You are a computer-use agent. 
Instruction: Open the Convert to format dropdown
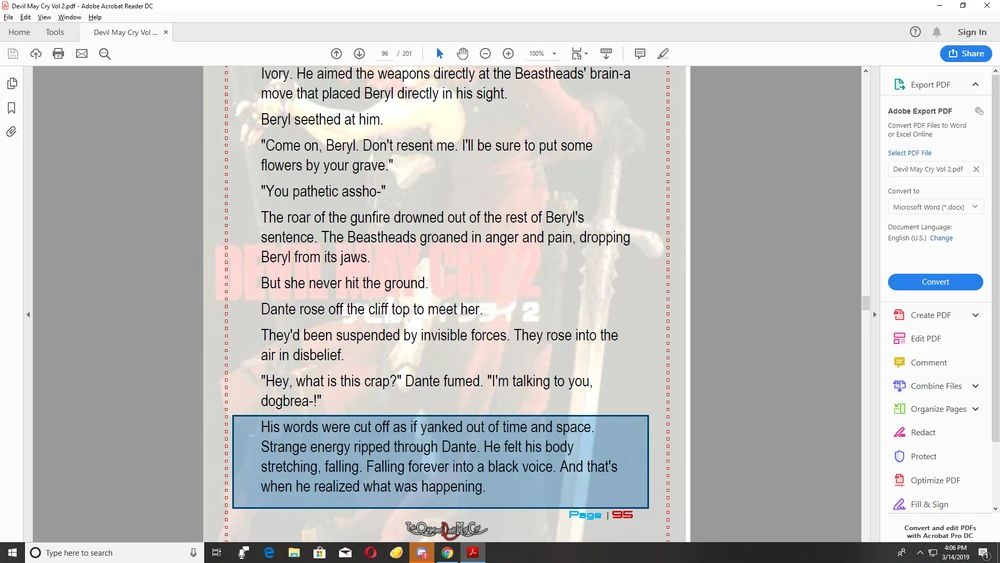(935, 207)
